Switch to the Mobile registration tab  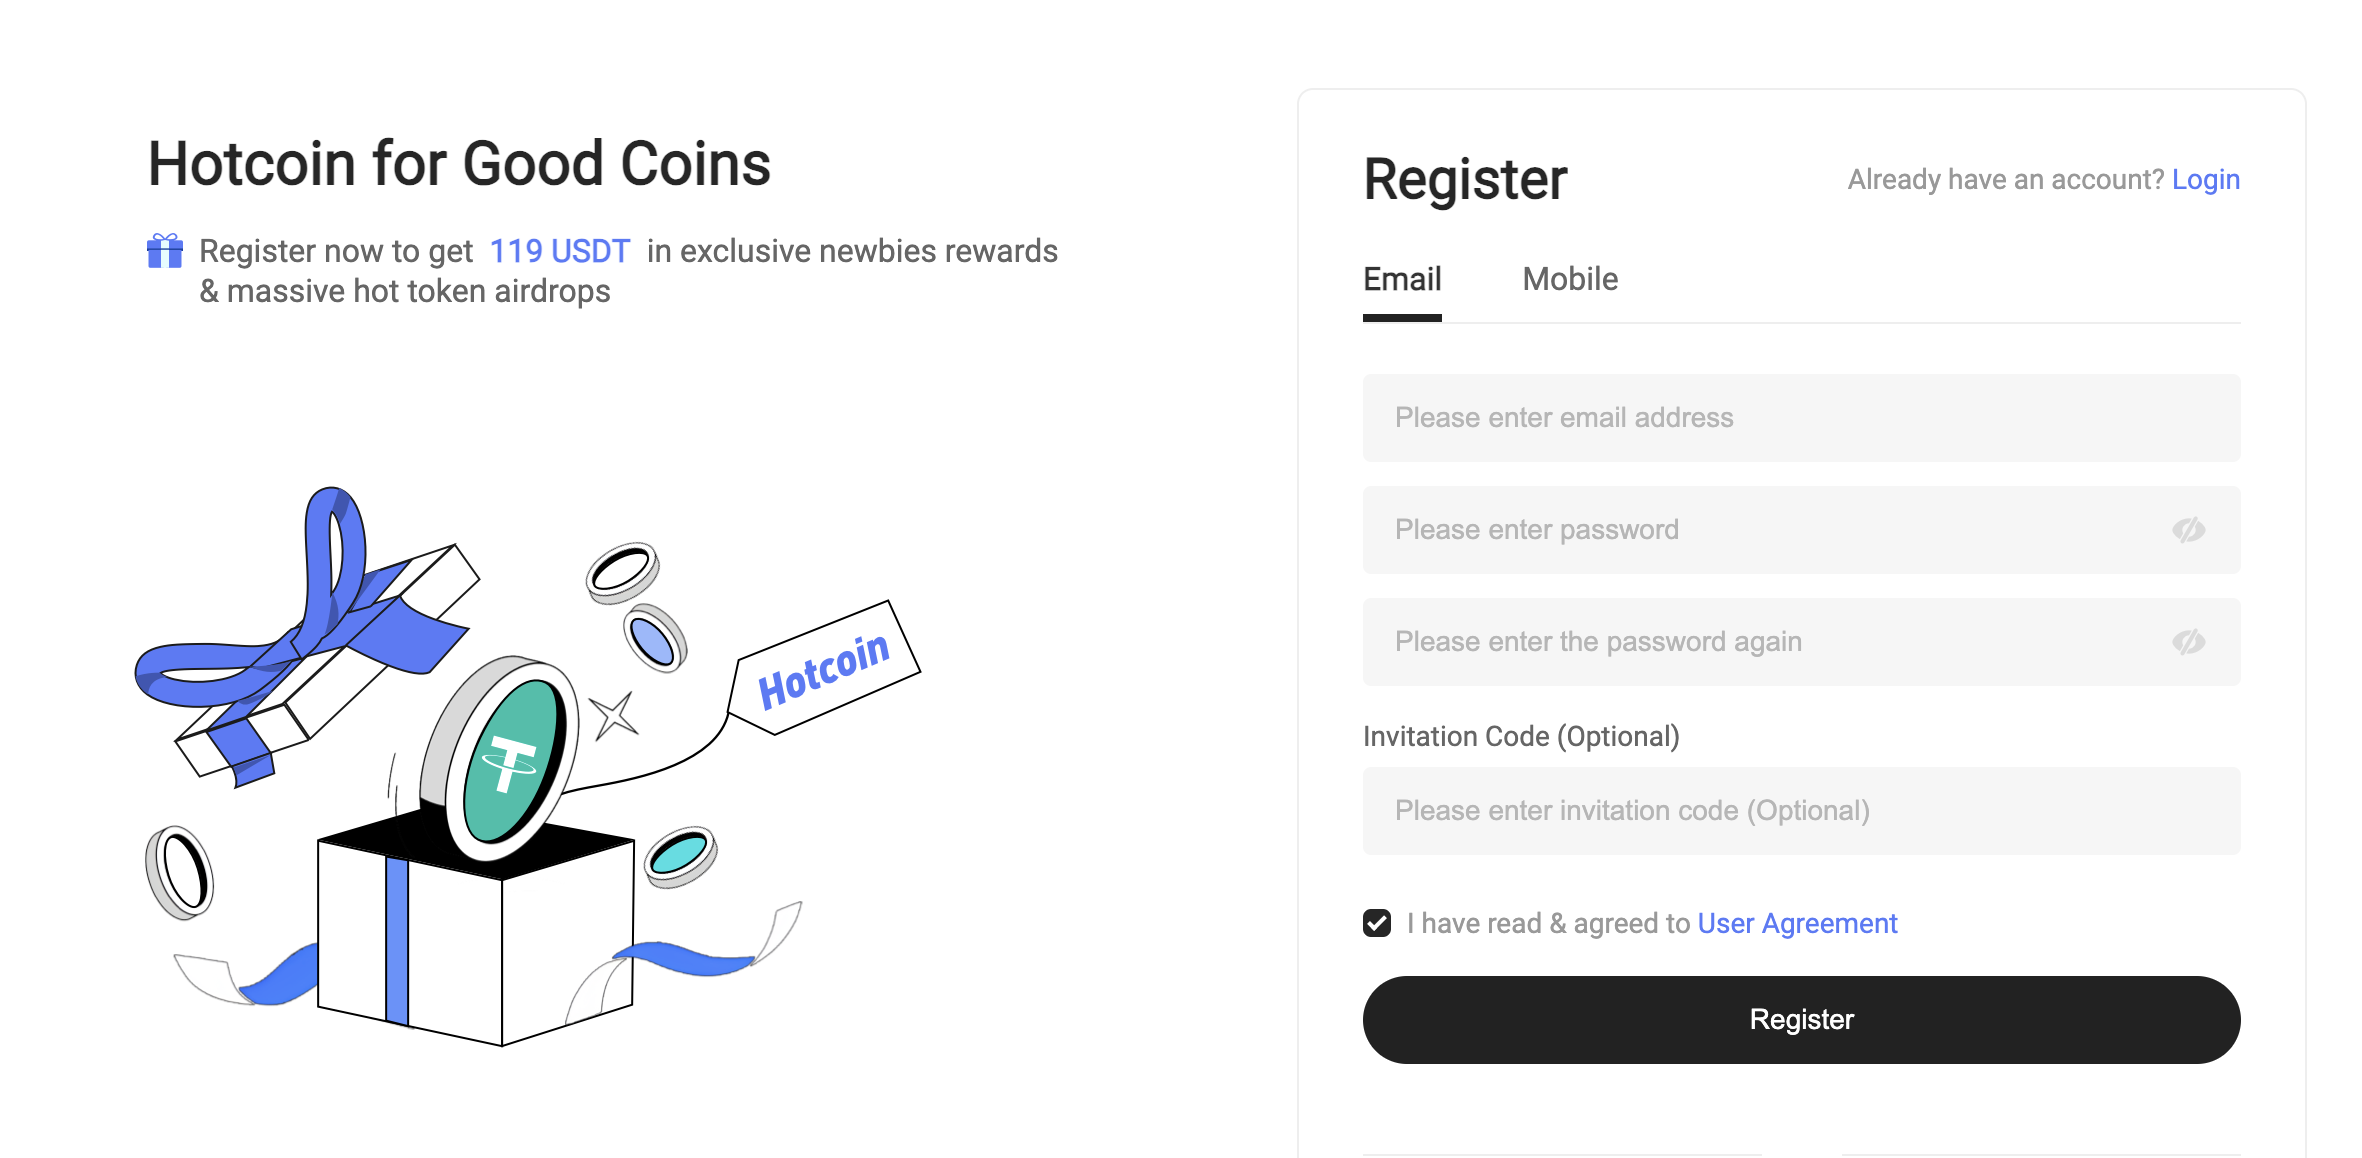pyautogui.click(x=1570, y=280)
